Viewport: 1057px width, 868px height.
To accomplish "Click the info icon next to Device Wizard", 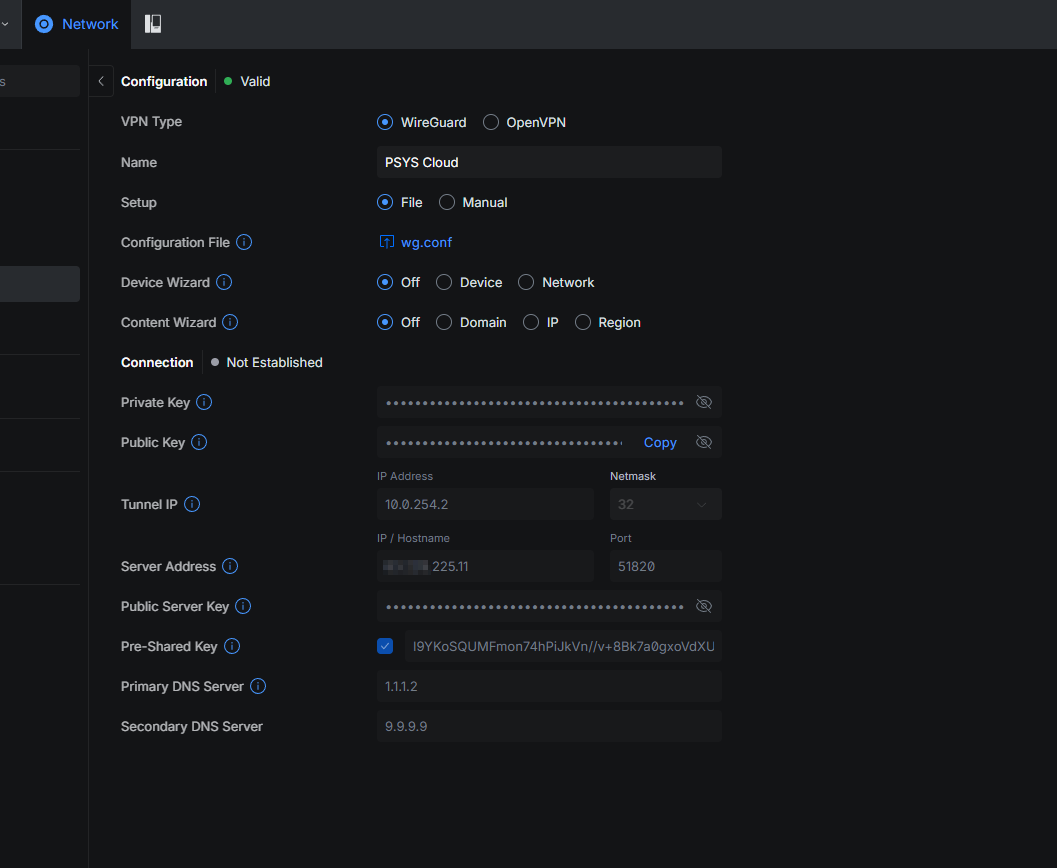I will [x=224, y=282].
